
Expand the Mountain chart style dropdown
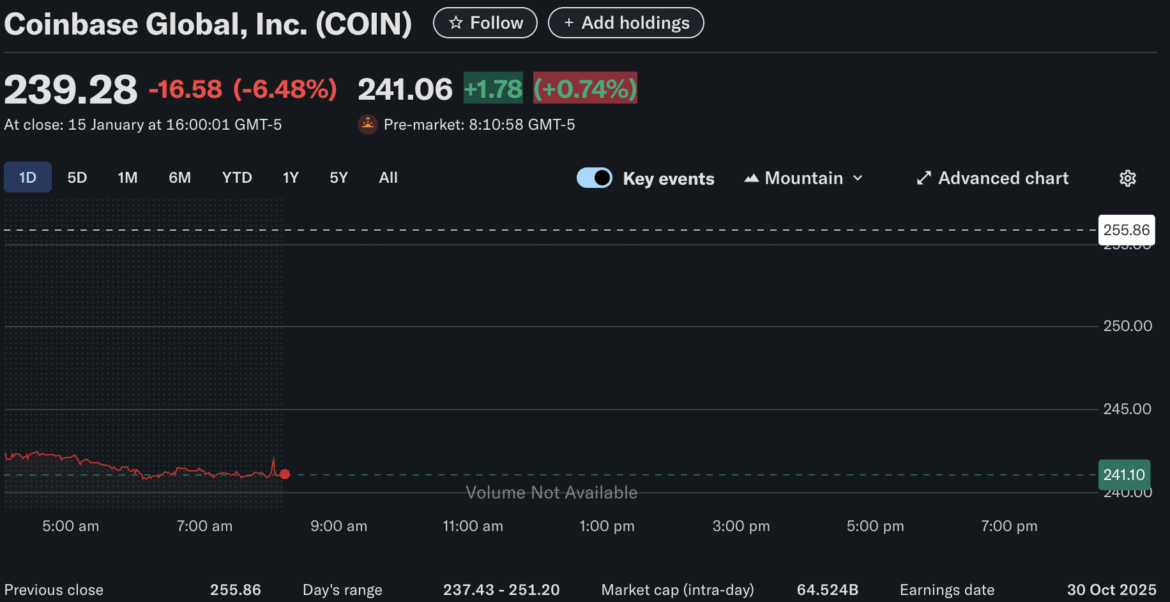point(856,178)
